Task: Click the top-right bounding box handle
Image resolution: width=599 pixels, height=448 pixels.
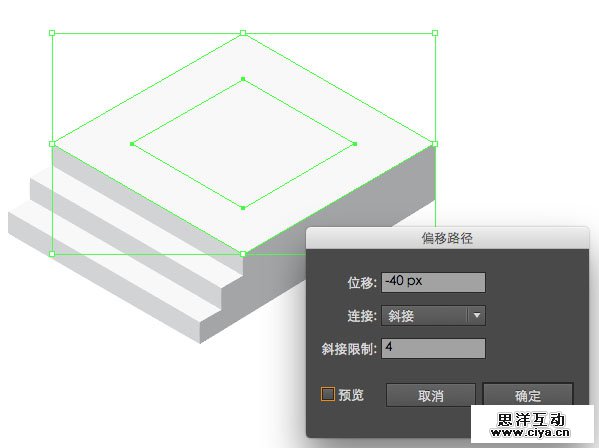Action: point(435,33)
